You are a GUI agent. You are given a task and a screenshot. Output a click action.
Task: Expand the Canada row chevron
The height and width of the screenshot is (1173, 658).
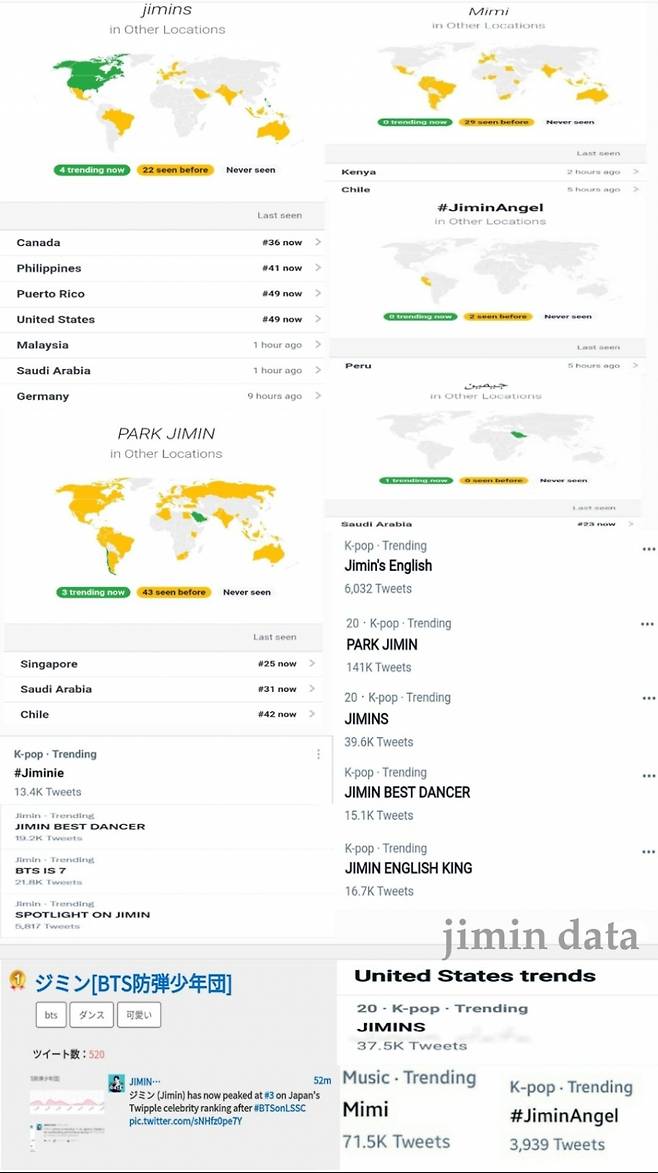pyautogui.click(x=318, y=242)
